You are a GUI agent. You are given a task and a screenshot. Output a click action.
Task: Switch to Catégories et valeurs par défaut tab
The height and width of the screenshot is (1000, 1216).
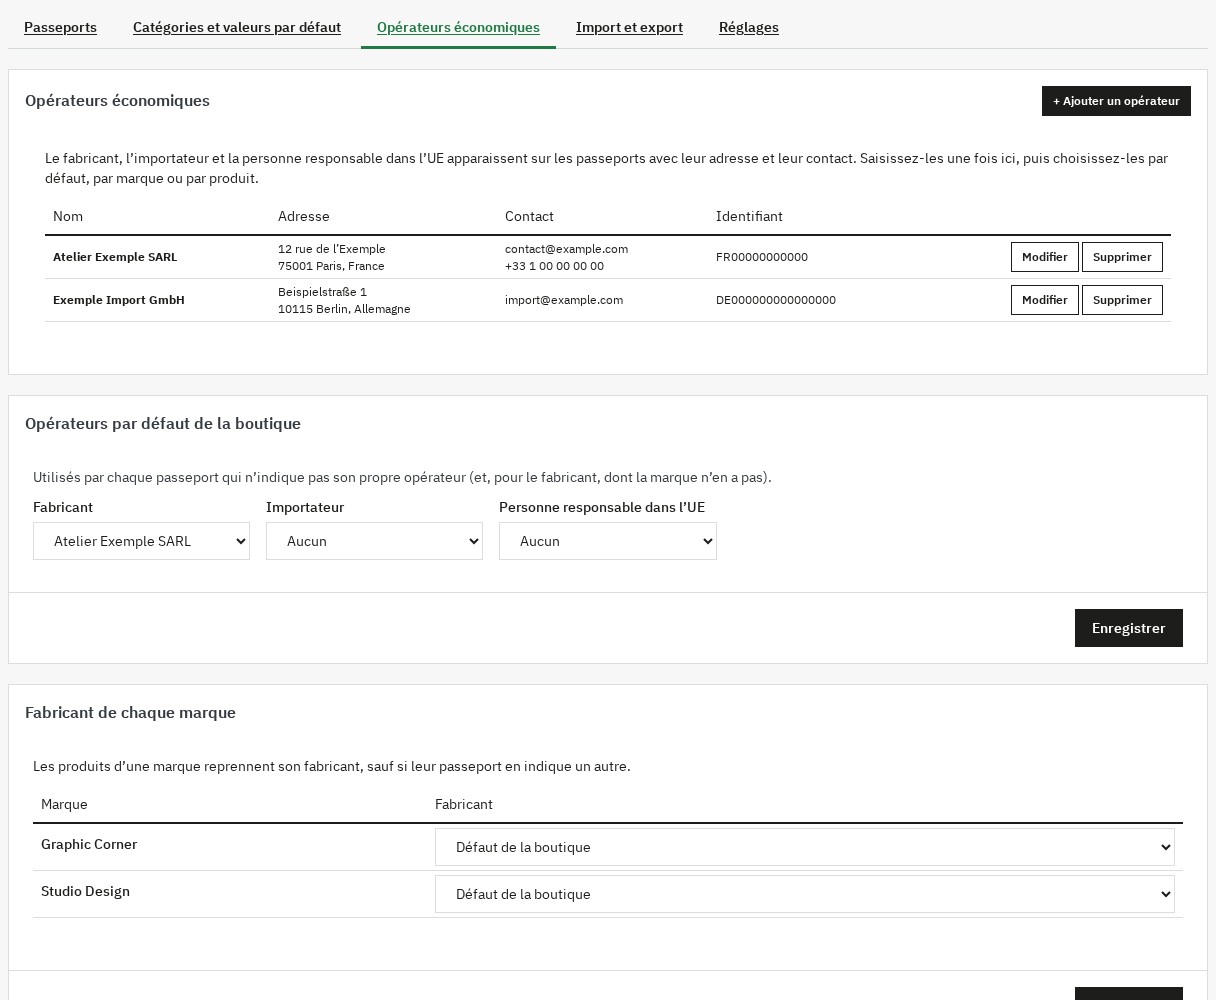[x=237, y=27]
